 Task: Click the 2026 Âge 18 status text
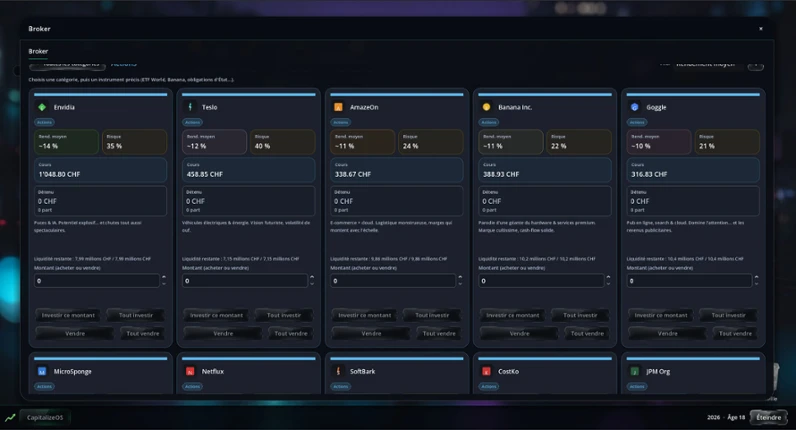pos(726,417)
